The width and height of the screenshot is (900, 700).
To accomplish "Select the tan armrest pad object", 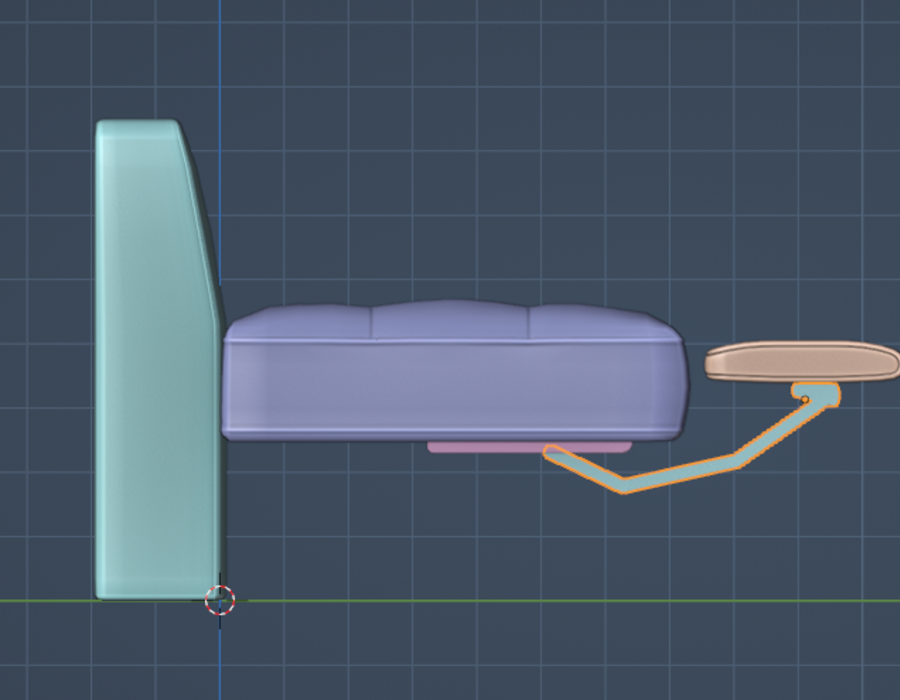I will (802, 361).
